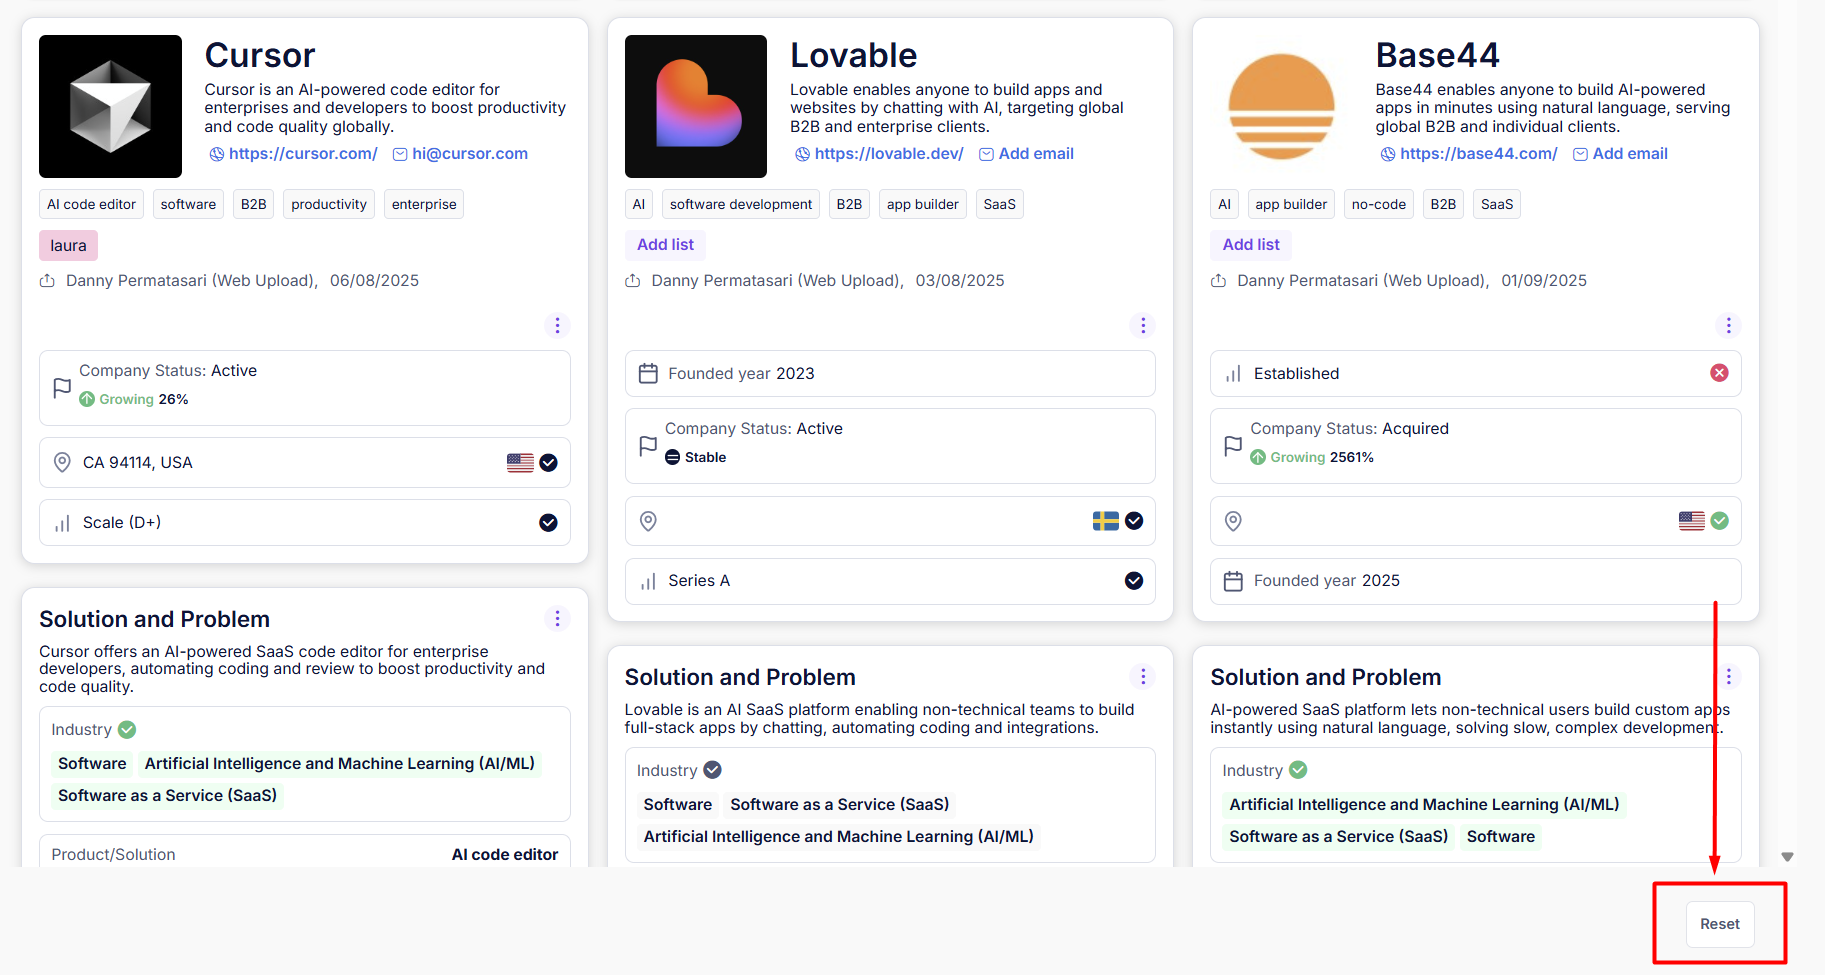Viewport: 1825px width, 975px height.
Task: Open the Lovable card three-dot menu
Action: point(1143,326)
